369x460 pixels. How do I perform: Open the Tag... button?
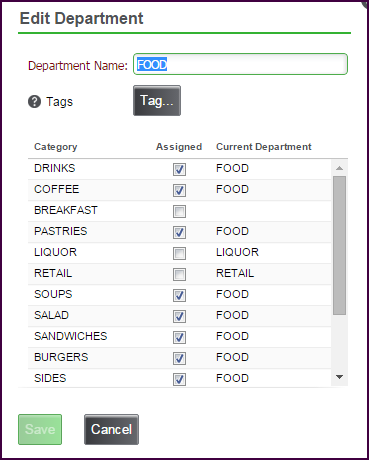pyautogui.click(x=157, y=100)
